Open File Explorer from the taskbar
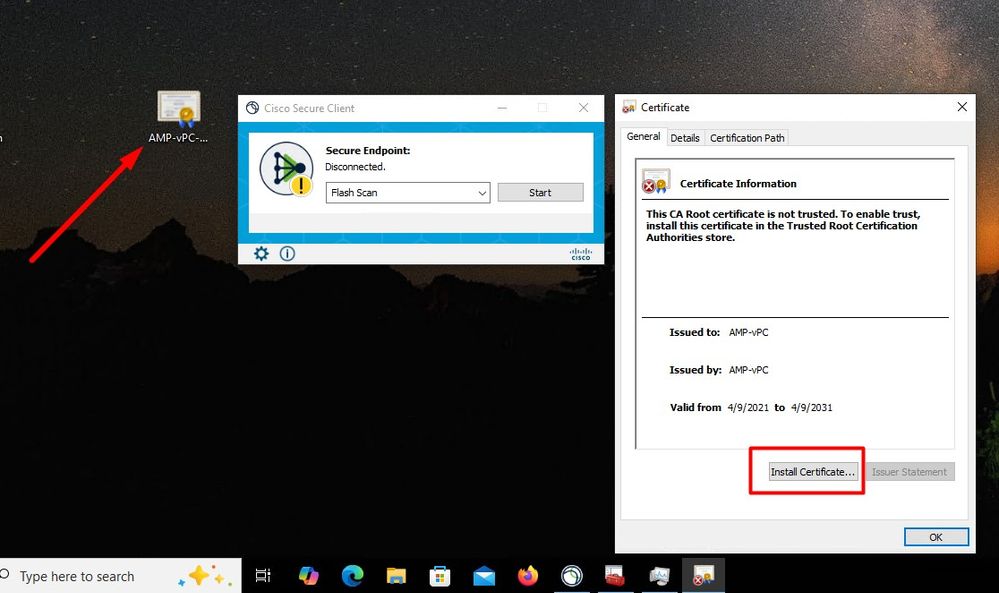The image size is (999, 593). (396, 576)
